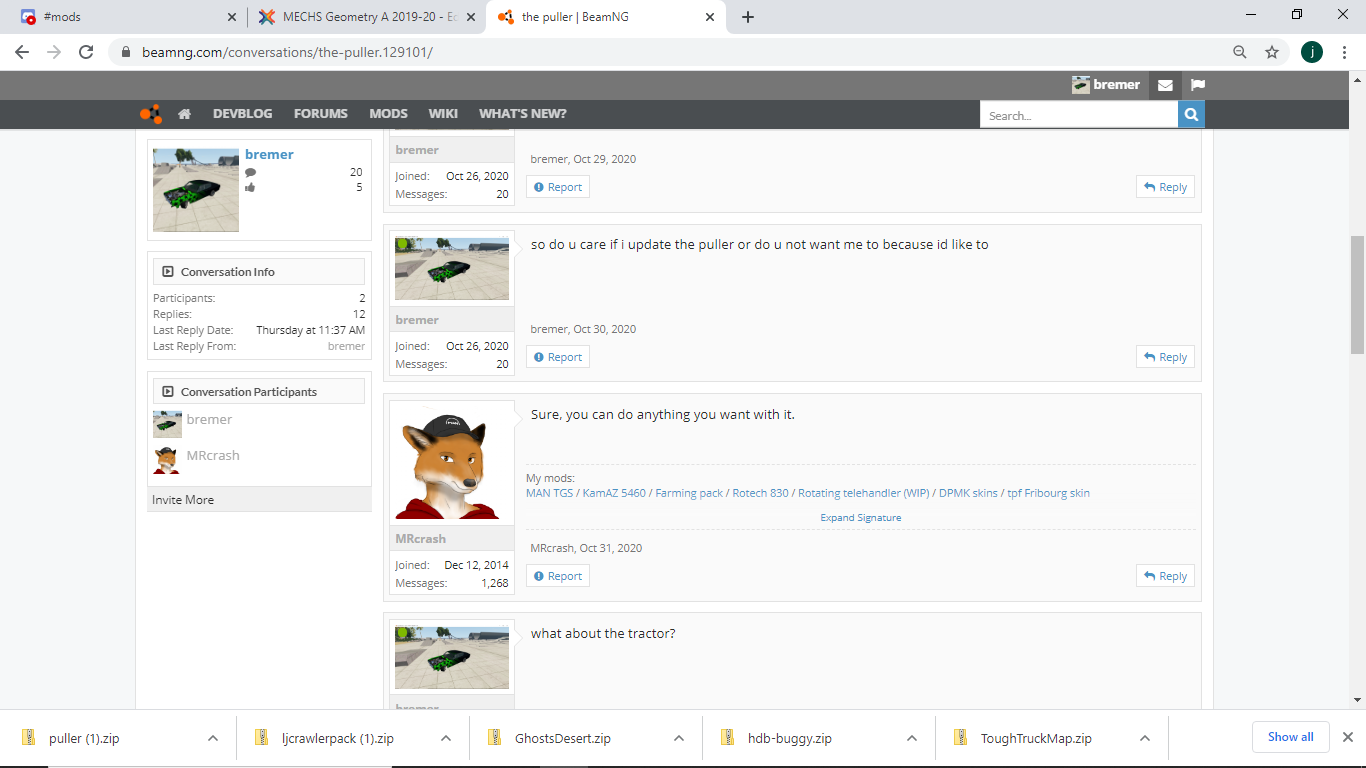Click inside the Search input field

(1079, 115)
